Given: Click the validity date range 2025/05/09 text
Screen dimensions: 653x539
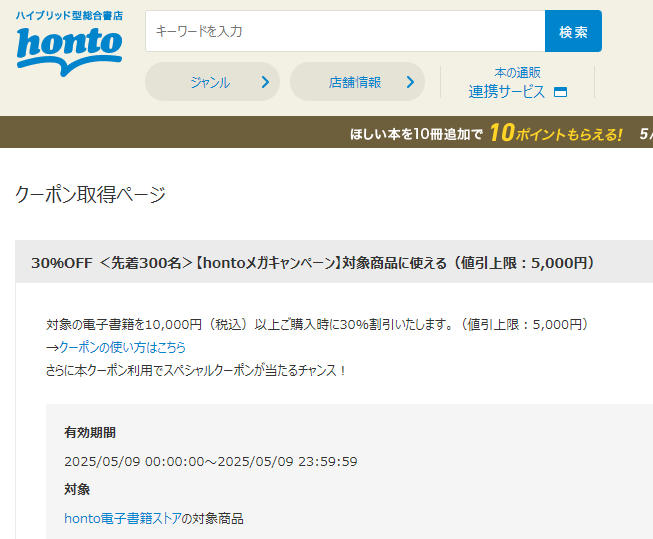Looking at the screenshot, I should click(x=211, y=462).
